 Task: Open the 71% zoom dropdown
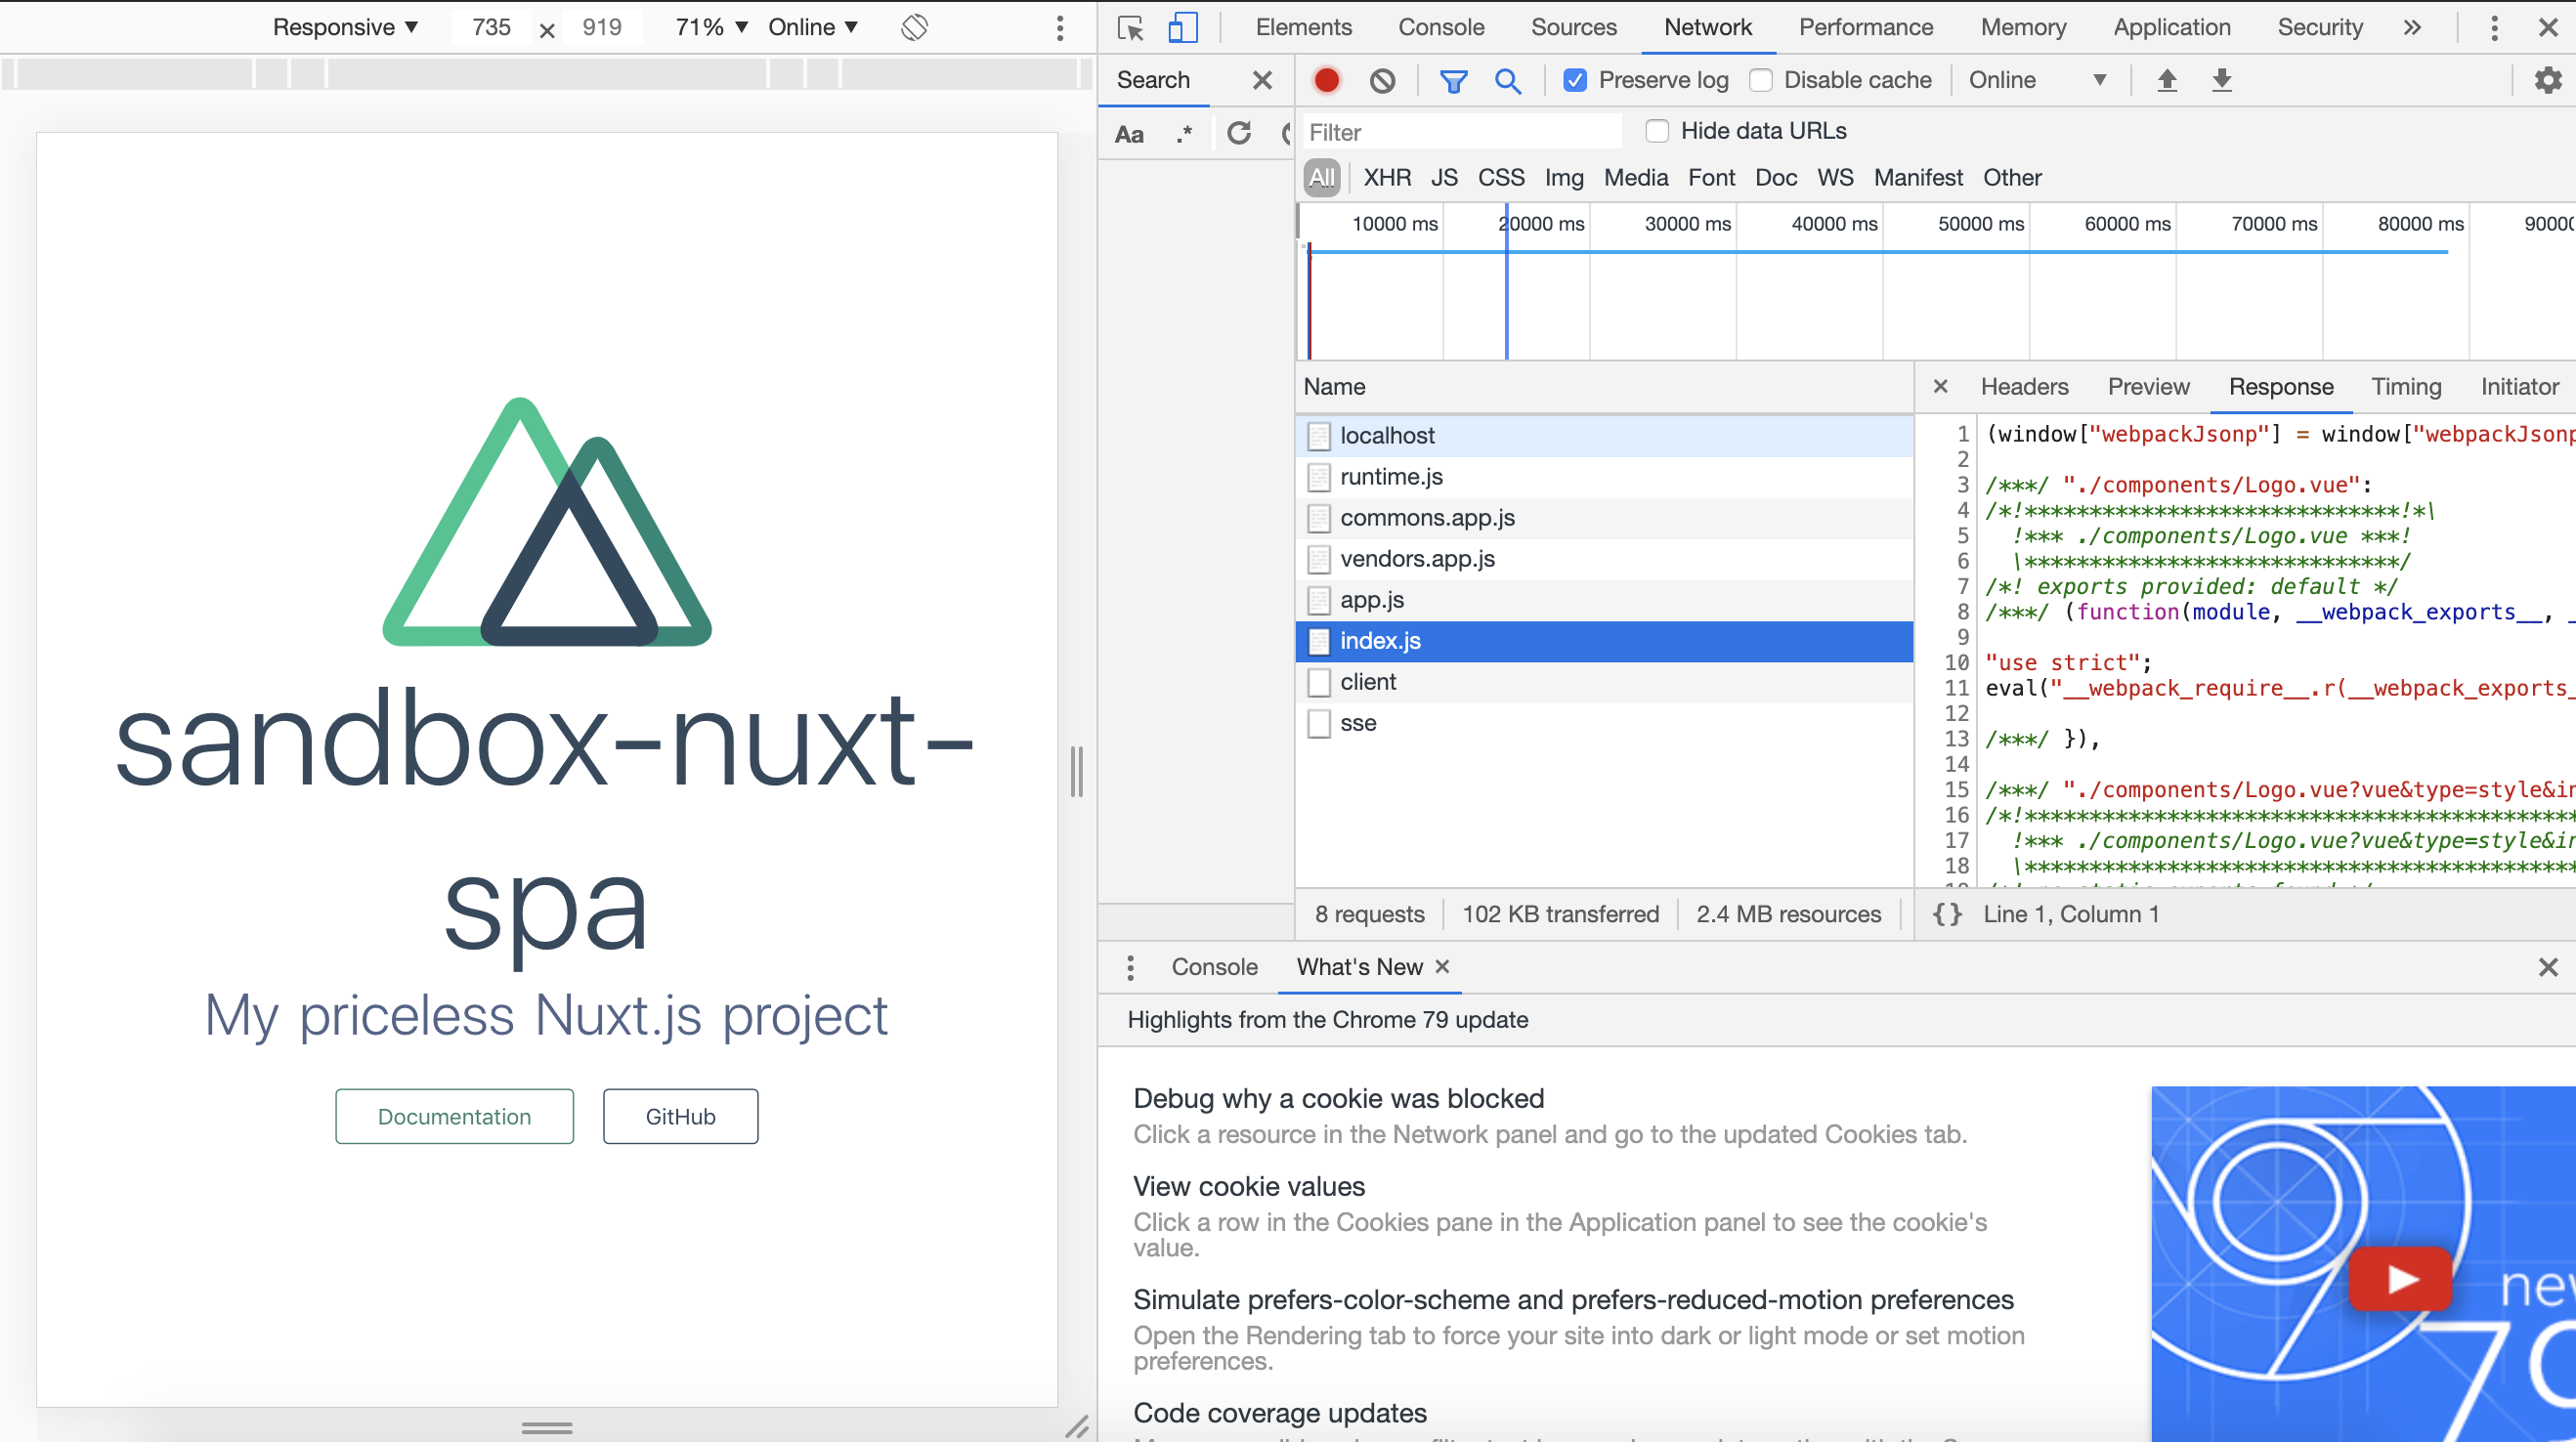pyautogui.click(x=711, y=27)
